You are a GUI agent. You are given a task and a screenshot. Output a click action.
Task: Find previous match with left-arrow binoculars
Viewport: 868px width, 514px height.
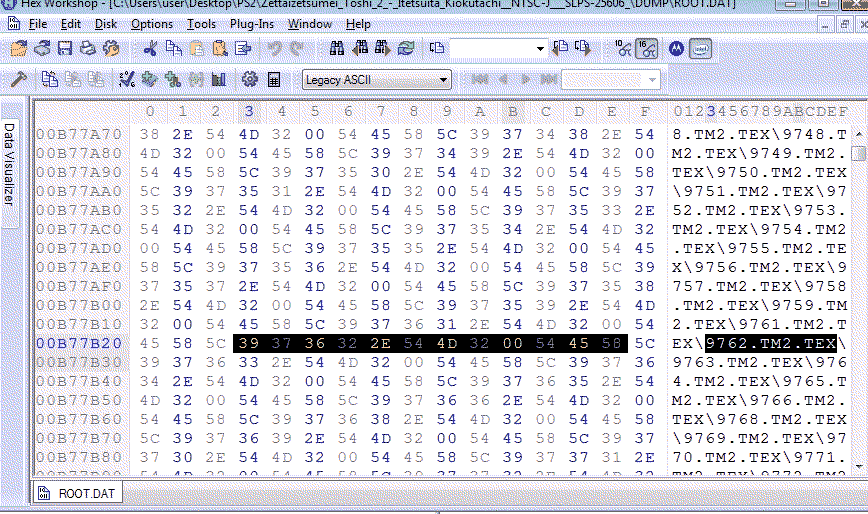click(360, 49)
